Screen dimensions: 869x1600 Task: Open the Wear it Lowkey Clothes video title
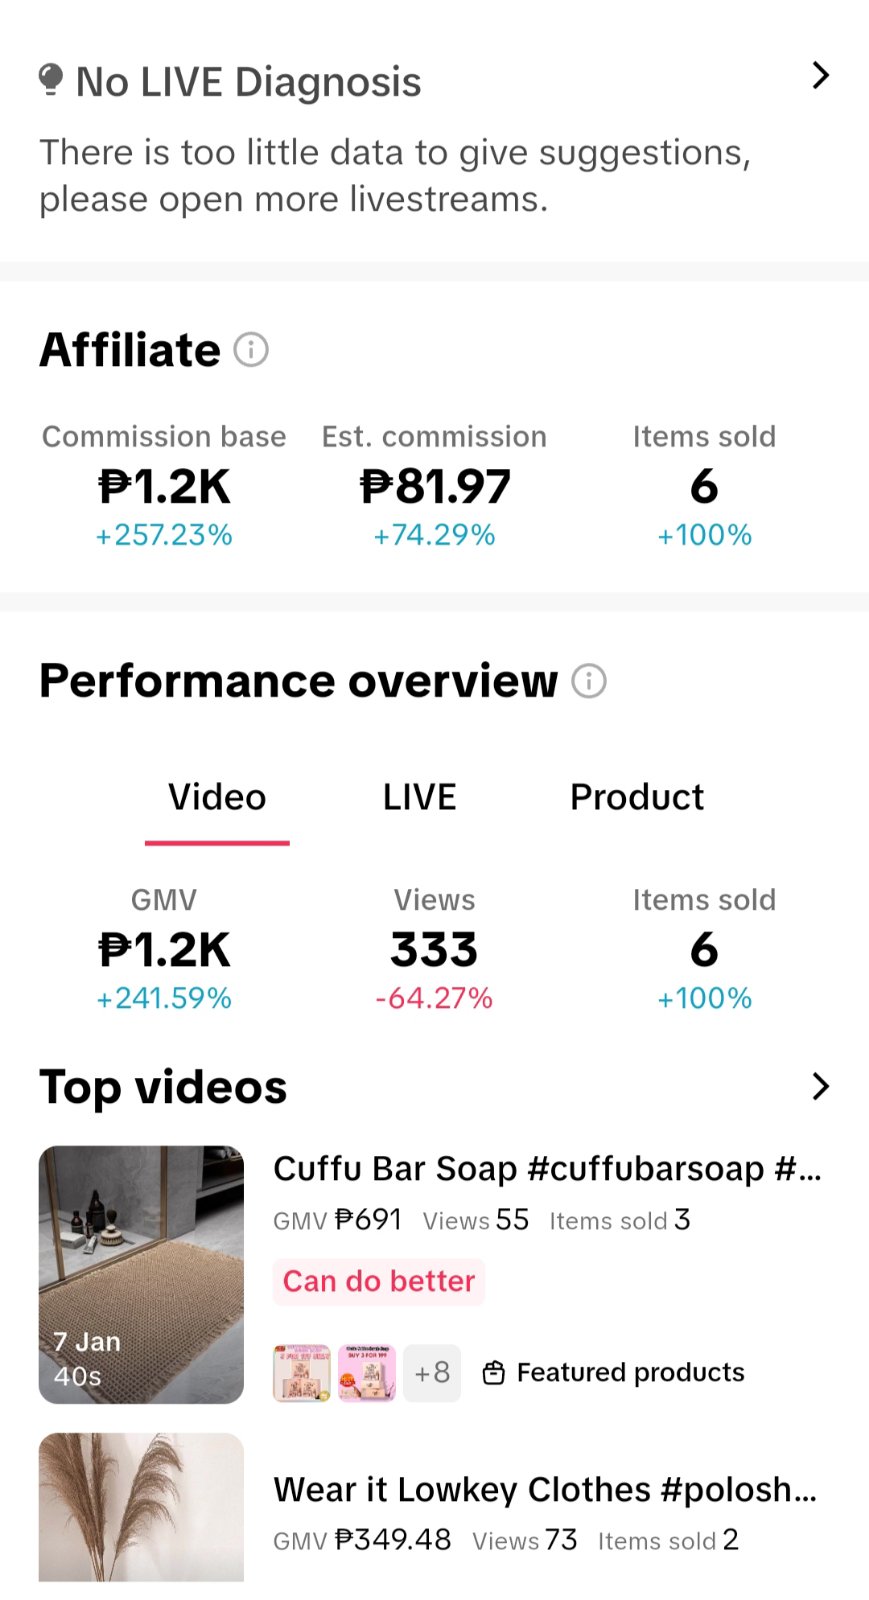(x=545, y=1489)
